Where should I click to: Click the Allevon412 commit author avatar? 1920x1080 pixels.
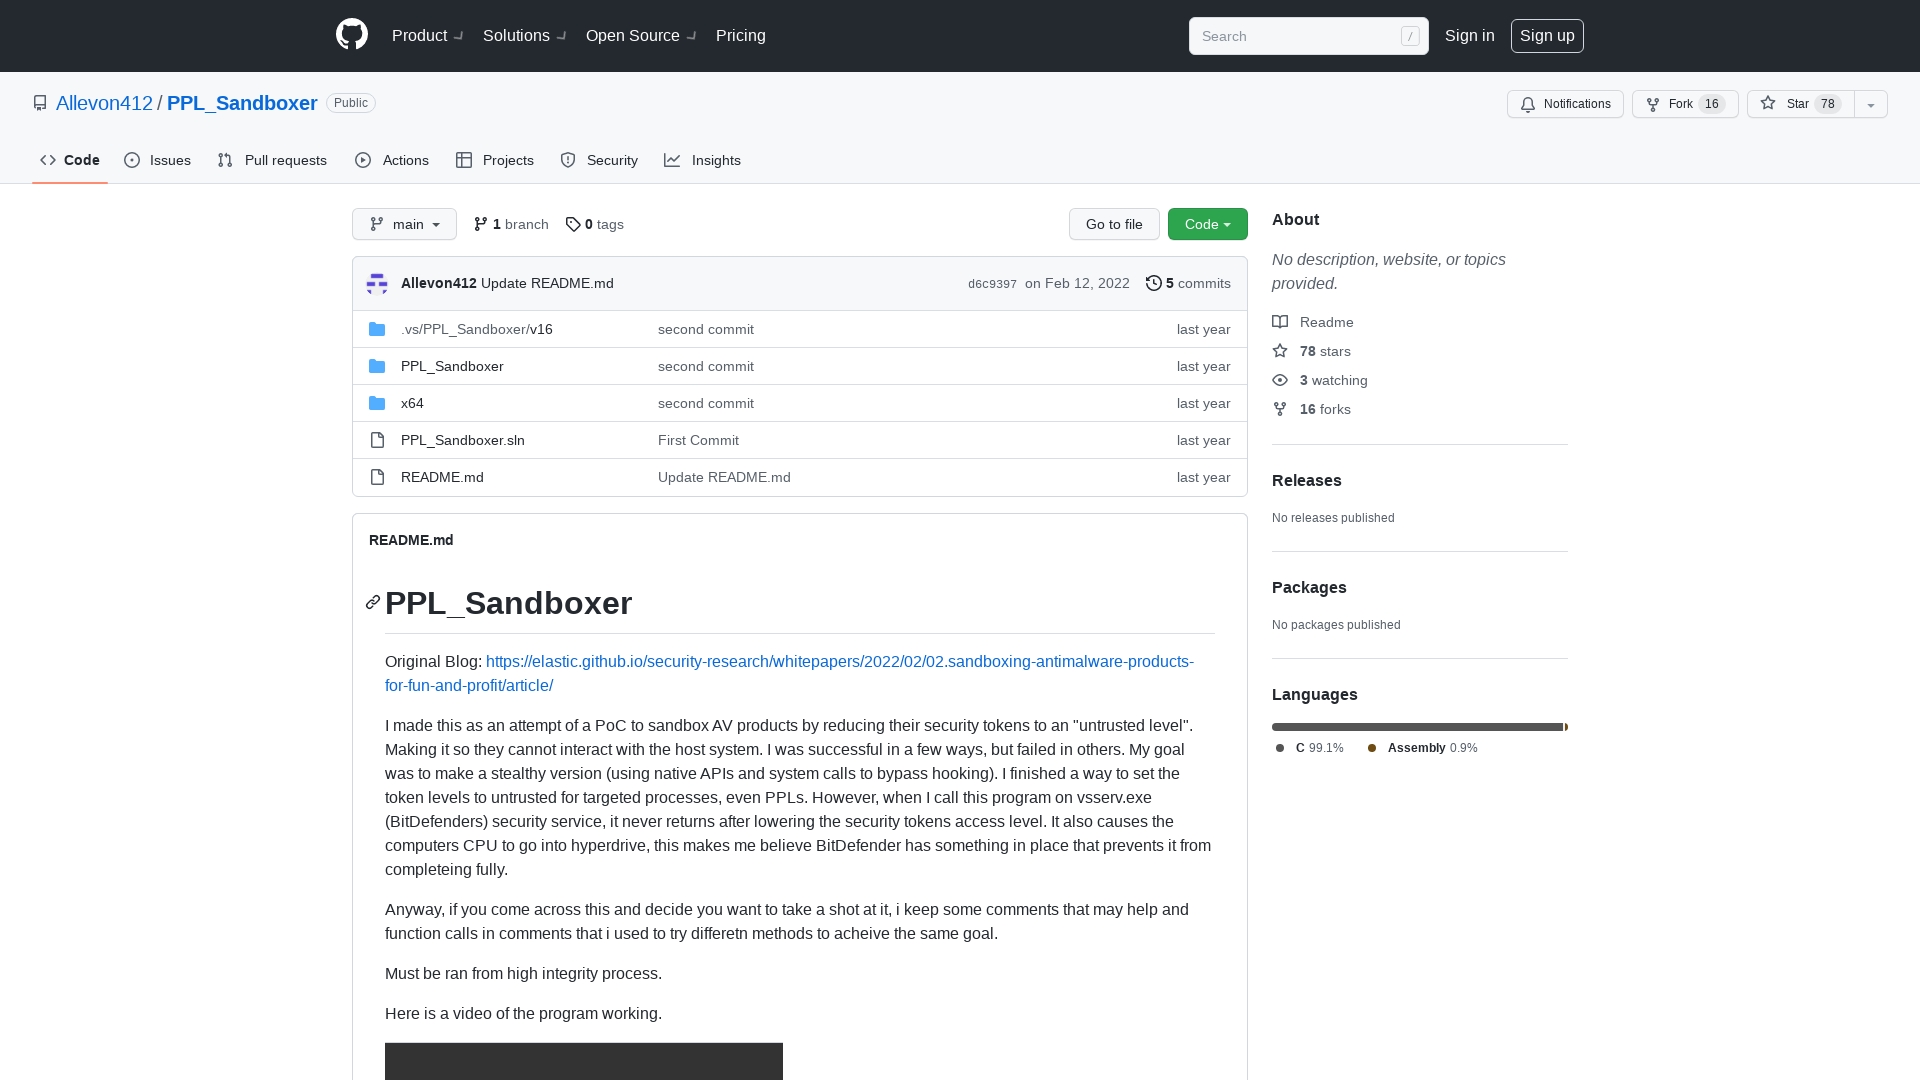(377, 283)
